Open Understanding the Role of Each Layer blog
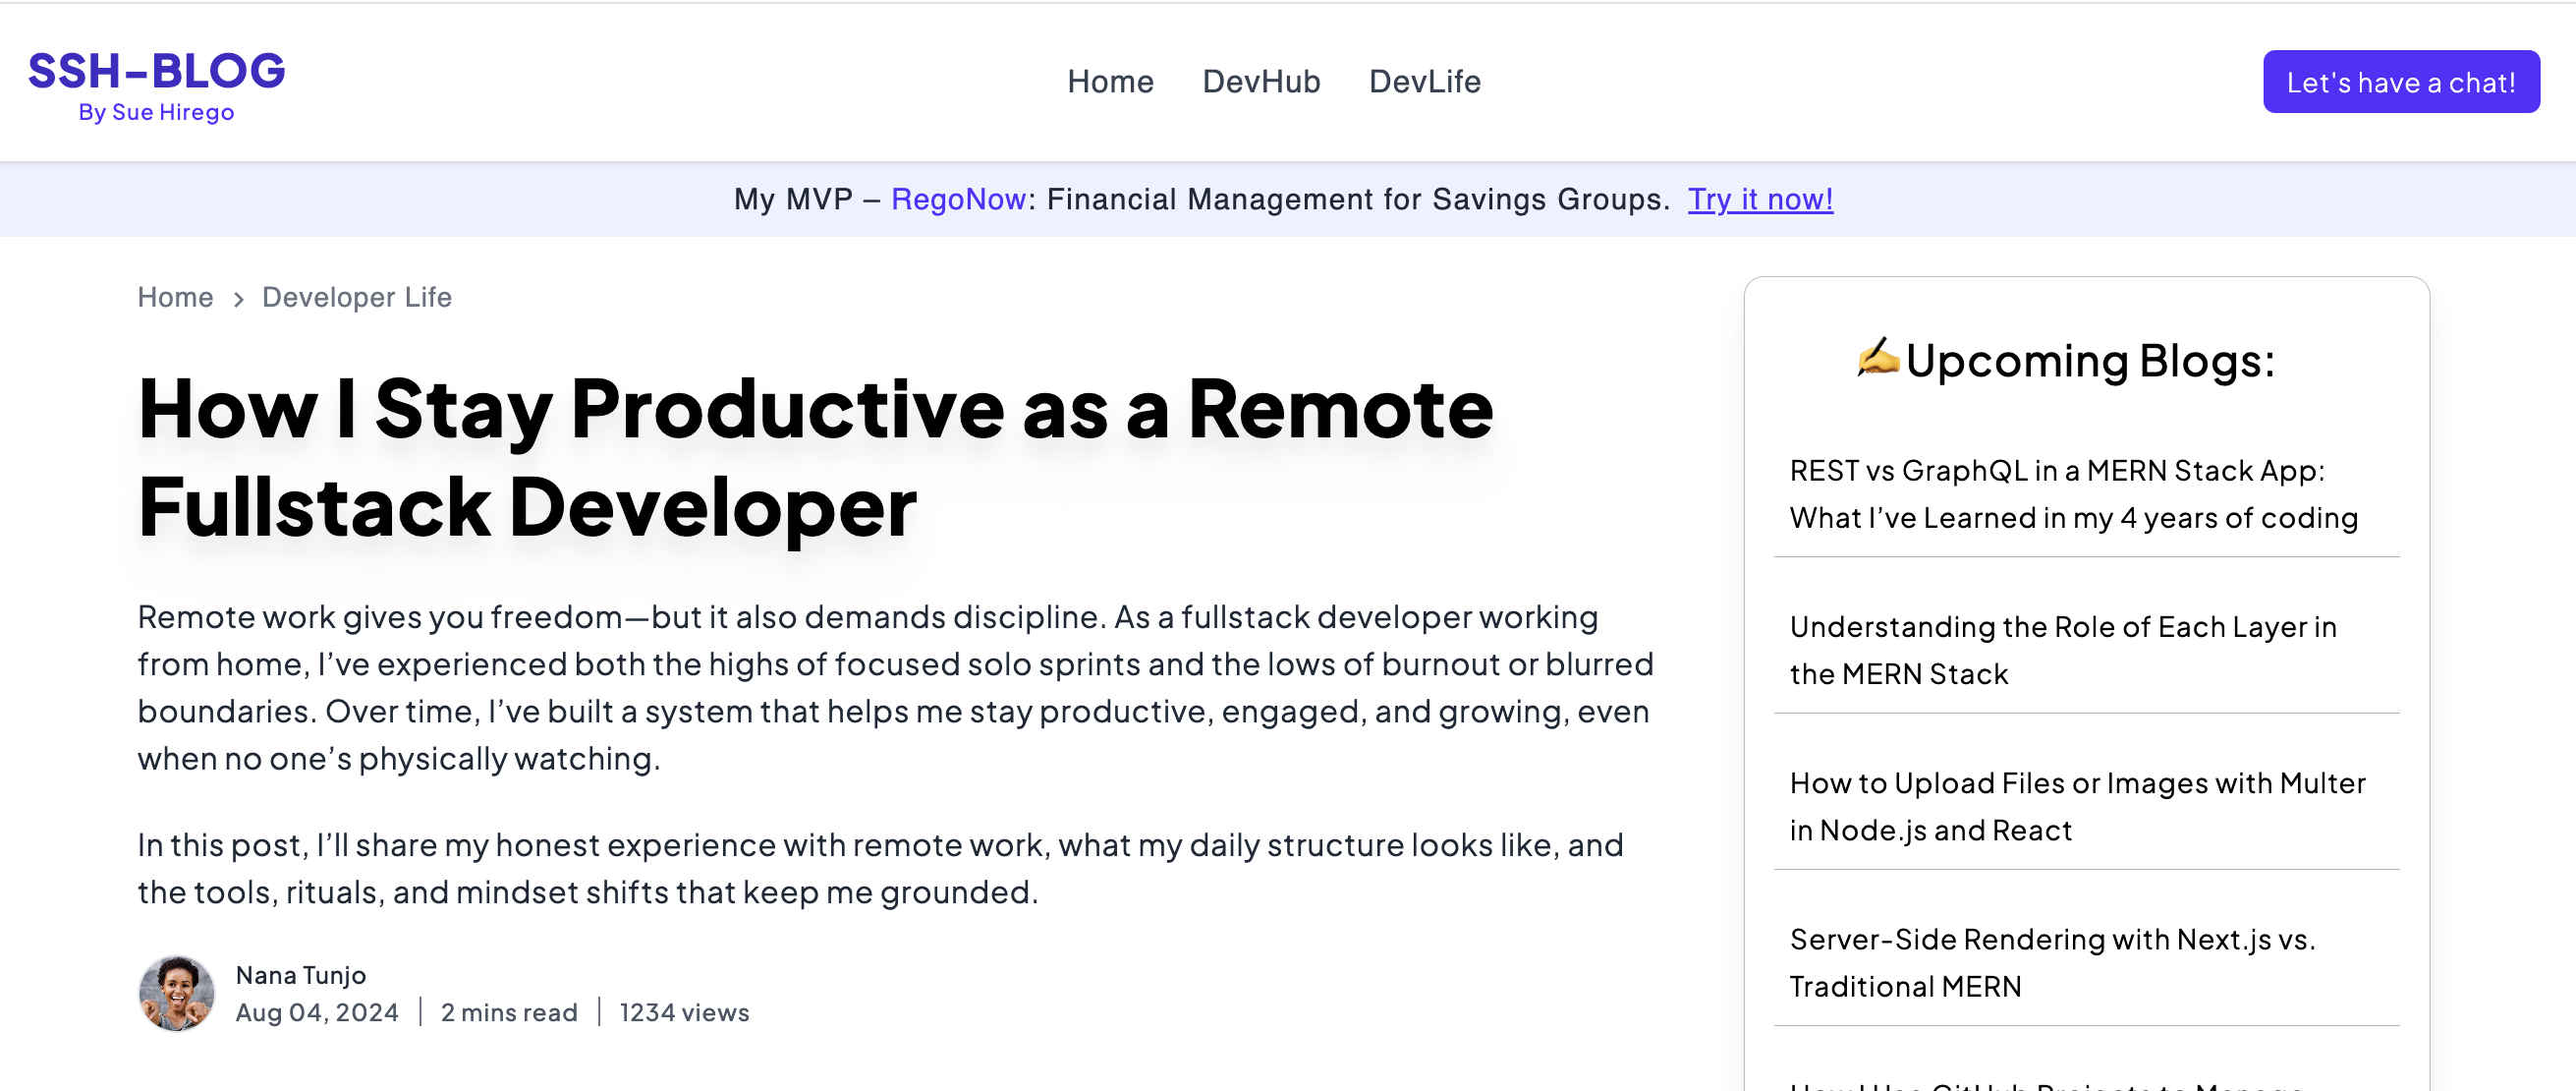 coord(2062,650)
